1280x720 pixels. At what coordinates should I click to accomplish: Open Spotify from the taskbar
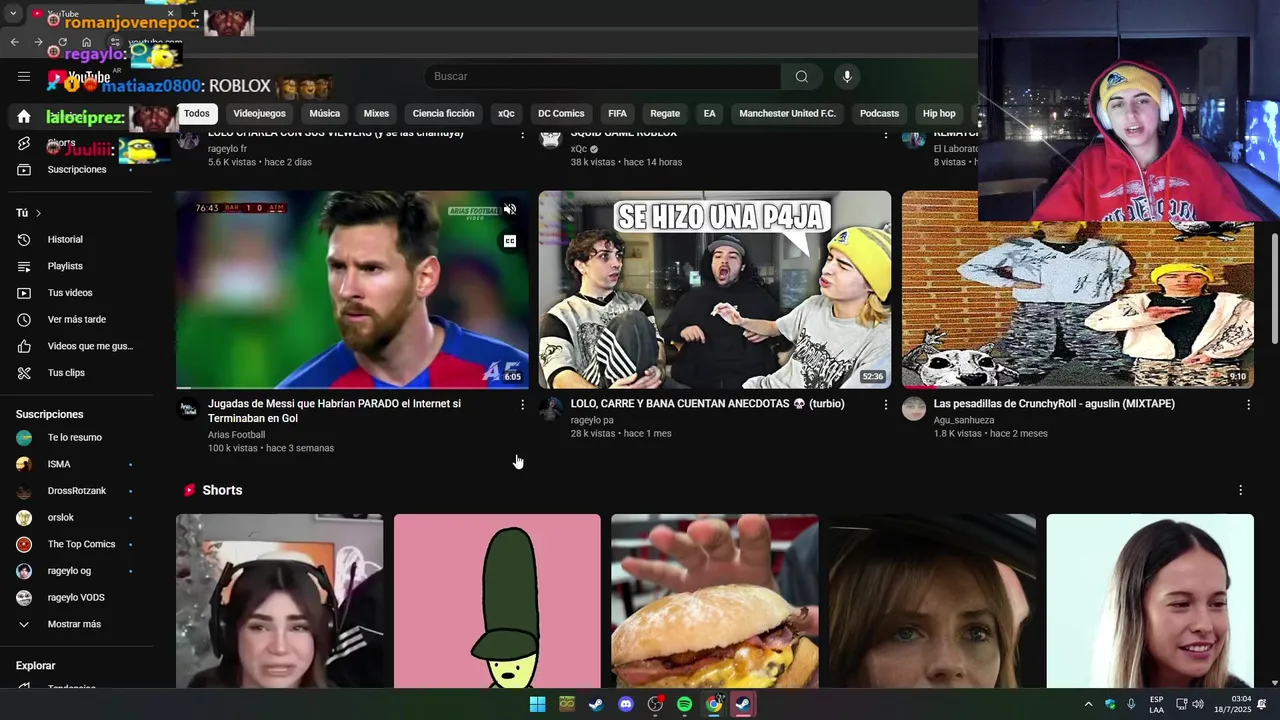point(685,704)
